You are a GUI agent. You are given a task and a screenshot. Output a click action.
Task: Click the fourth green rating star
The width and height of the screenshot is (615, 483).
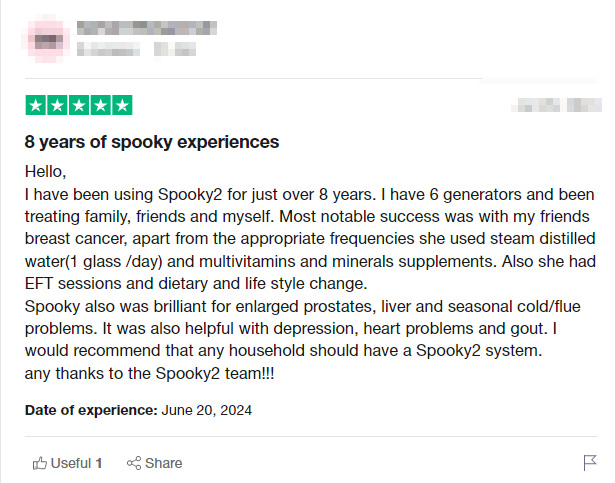coord(100,105)
